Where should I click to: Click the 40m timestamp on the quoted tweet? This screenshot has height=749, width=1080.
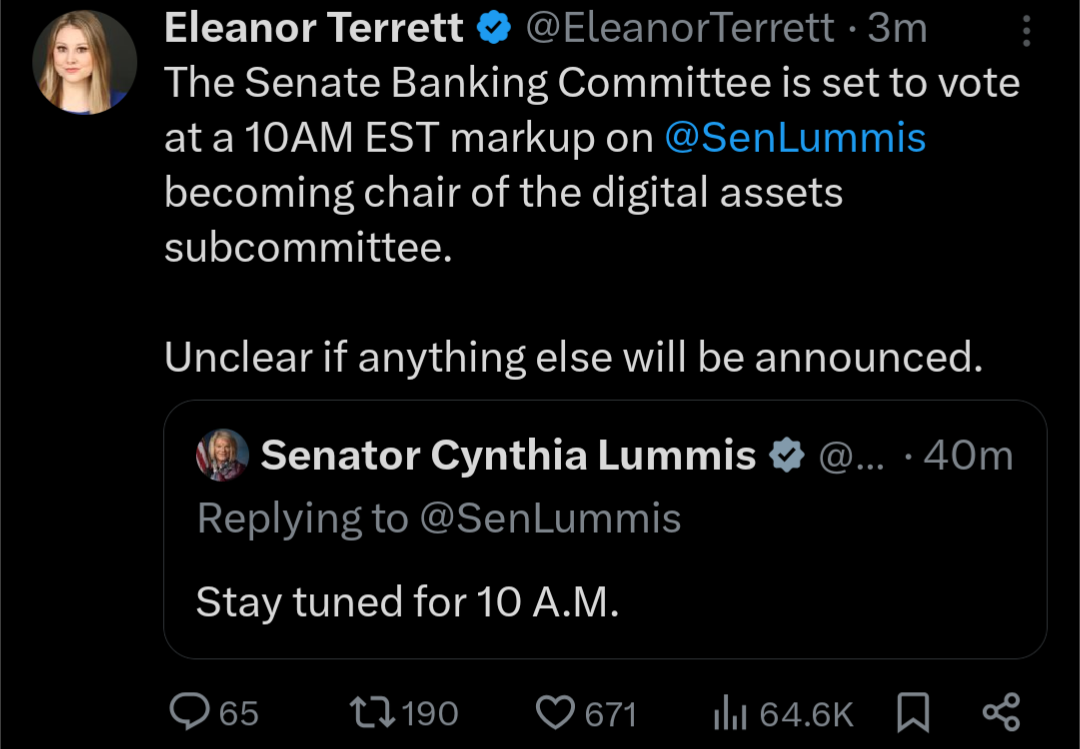click(x=968, y=456)
